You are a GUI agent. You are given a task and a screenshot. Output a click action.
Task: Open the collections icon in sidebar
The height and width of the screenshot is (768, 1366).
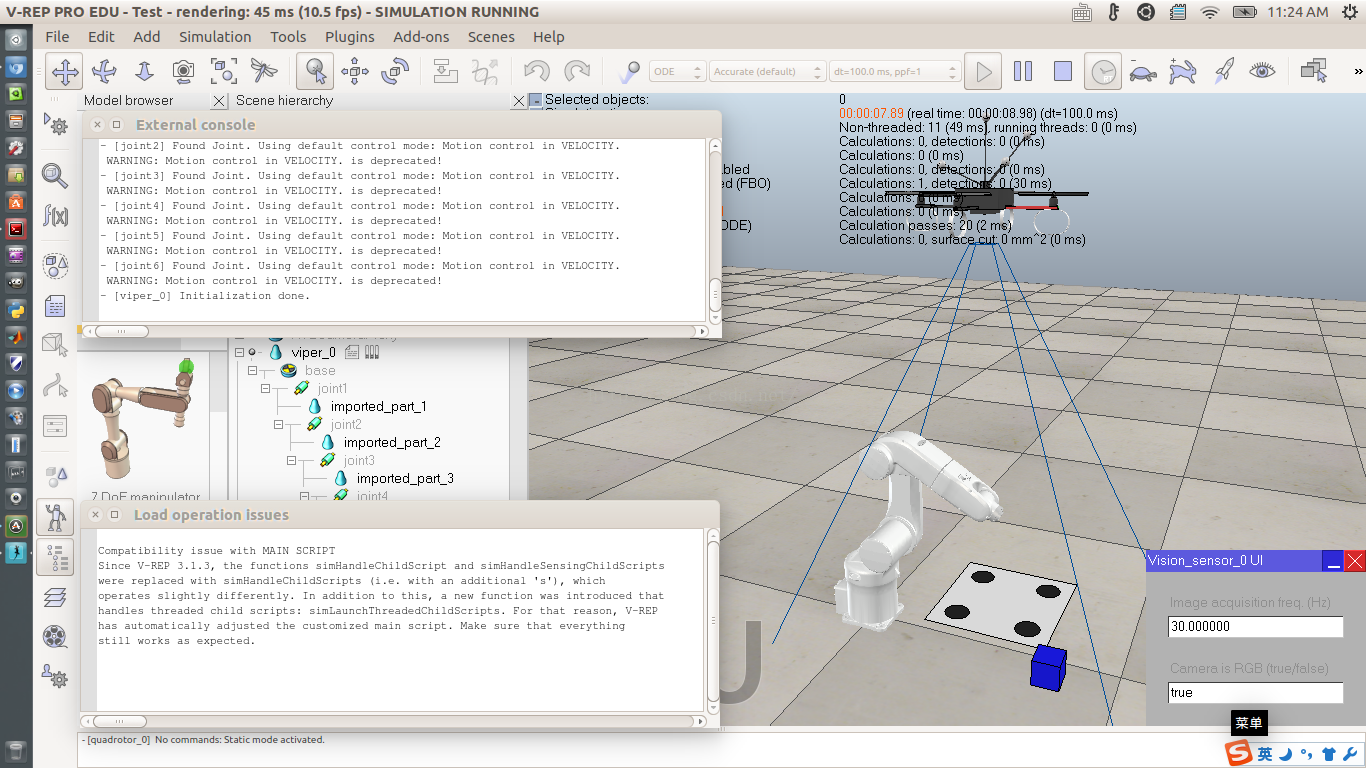coord(55,266)
